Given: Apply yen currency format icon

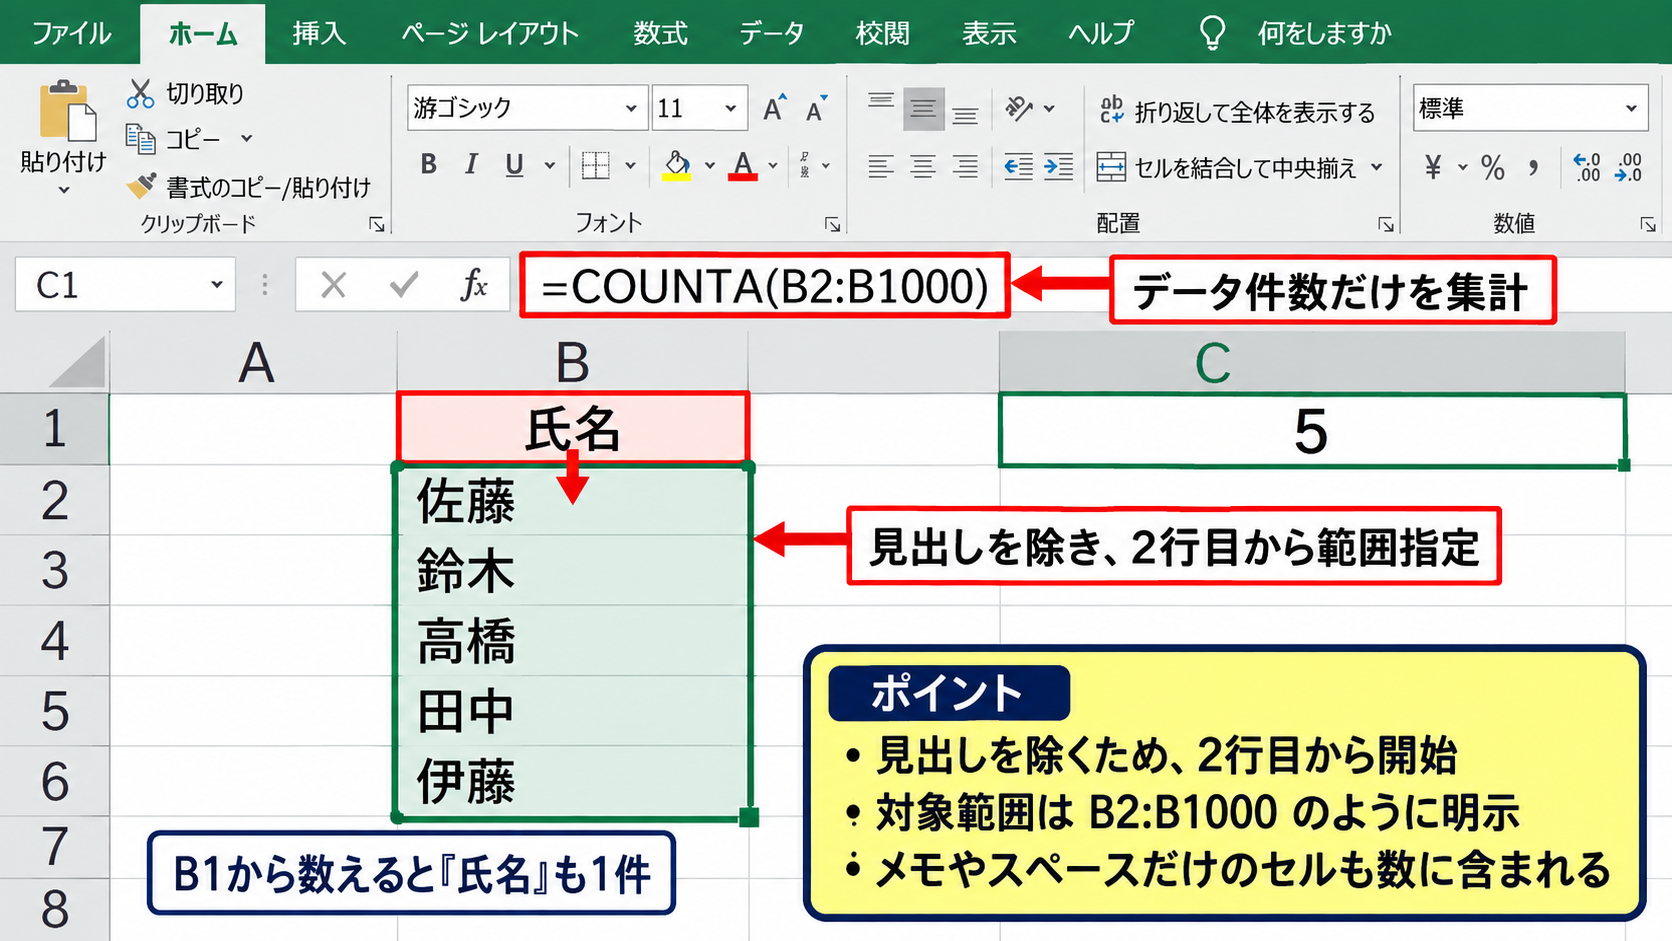Looking at the screenshot, I should (1433, 167).
